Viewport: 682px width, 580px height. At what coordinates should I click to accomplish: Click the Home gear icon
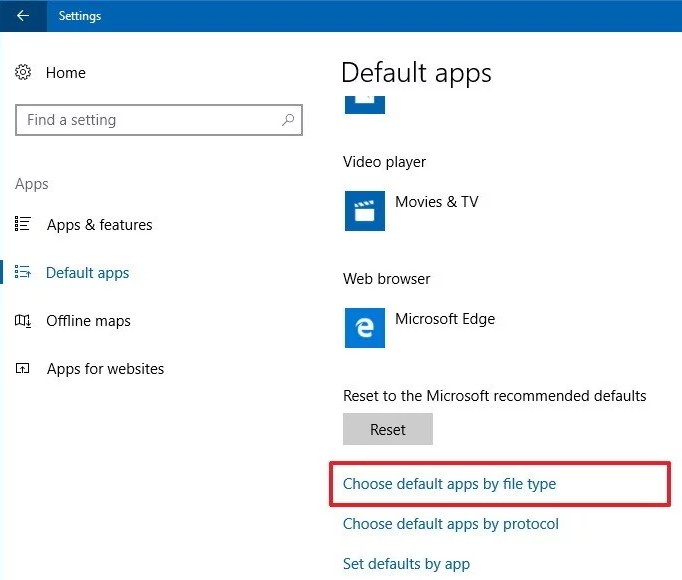(24, 73)
